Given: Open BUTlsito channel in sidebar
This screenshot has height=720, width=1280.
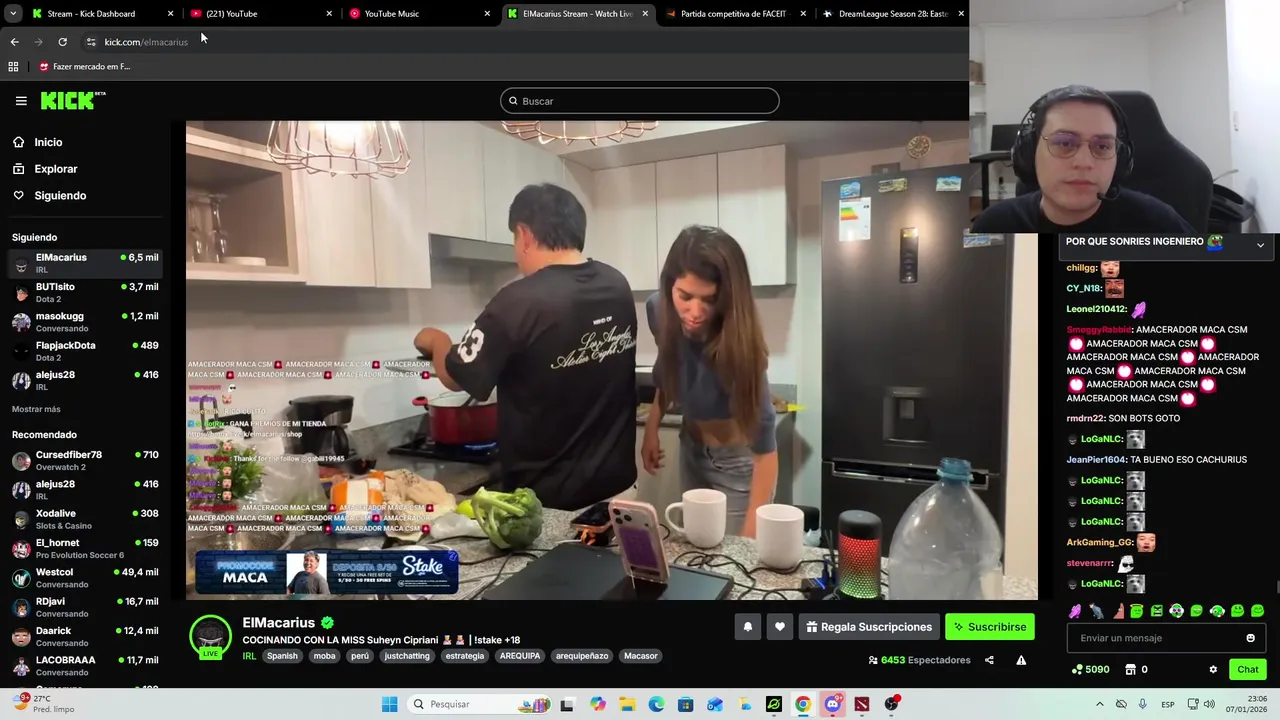Looking at the screenshot, I should [84, 292].
